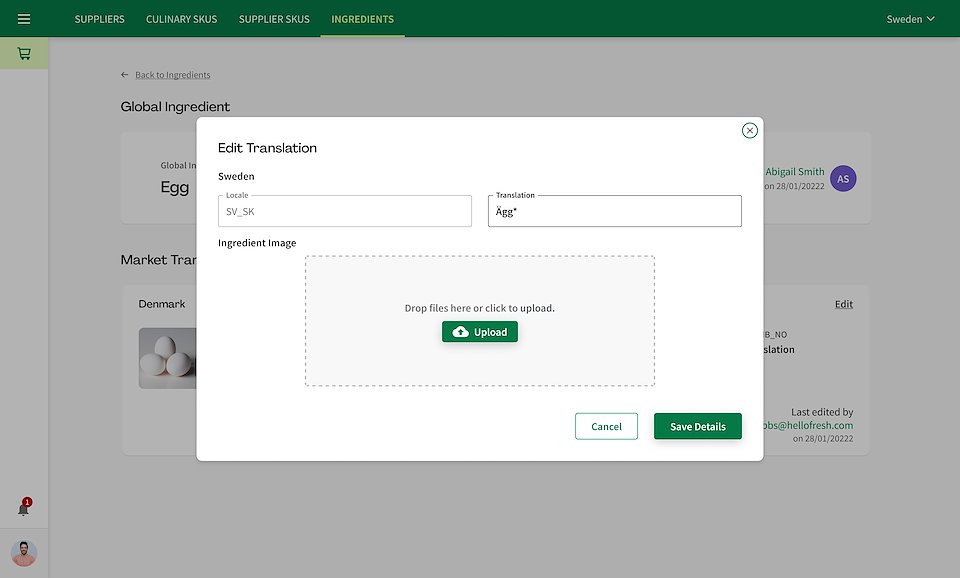Screen dimensions: 960x578
Task: Switch to the Suppliers tab
Action: [x=100, y=19]
